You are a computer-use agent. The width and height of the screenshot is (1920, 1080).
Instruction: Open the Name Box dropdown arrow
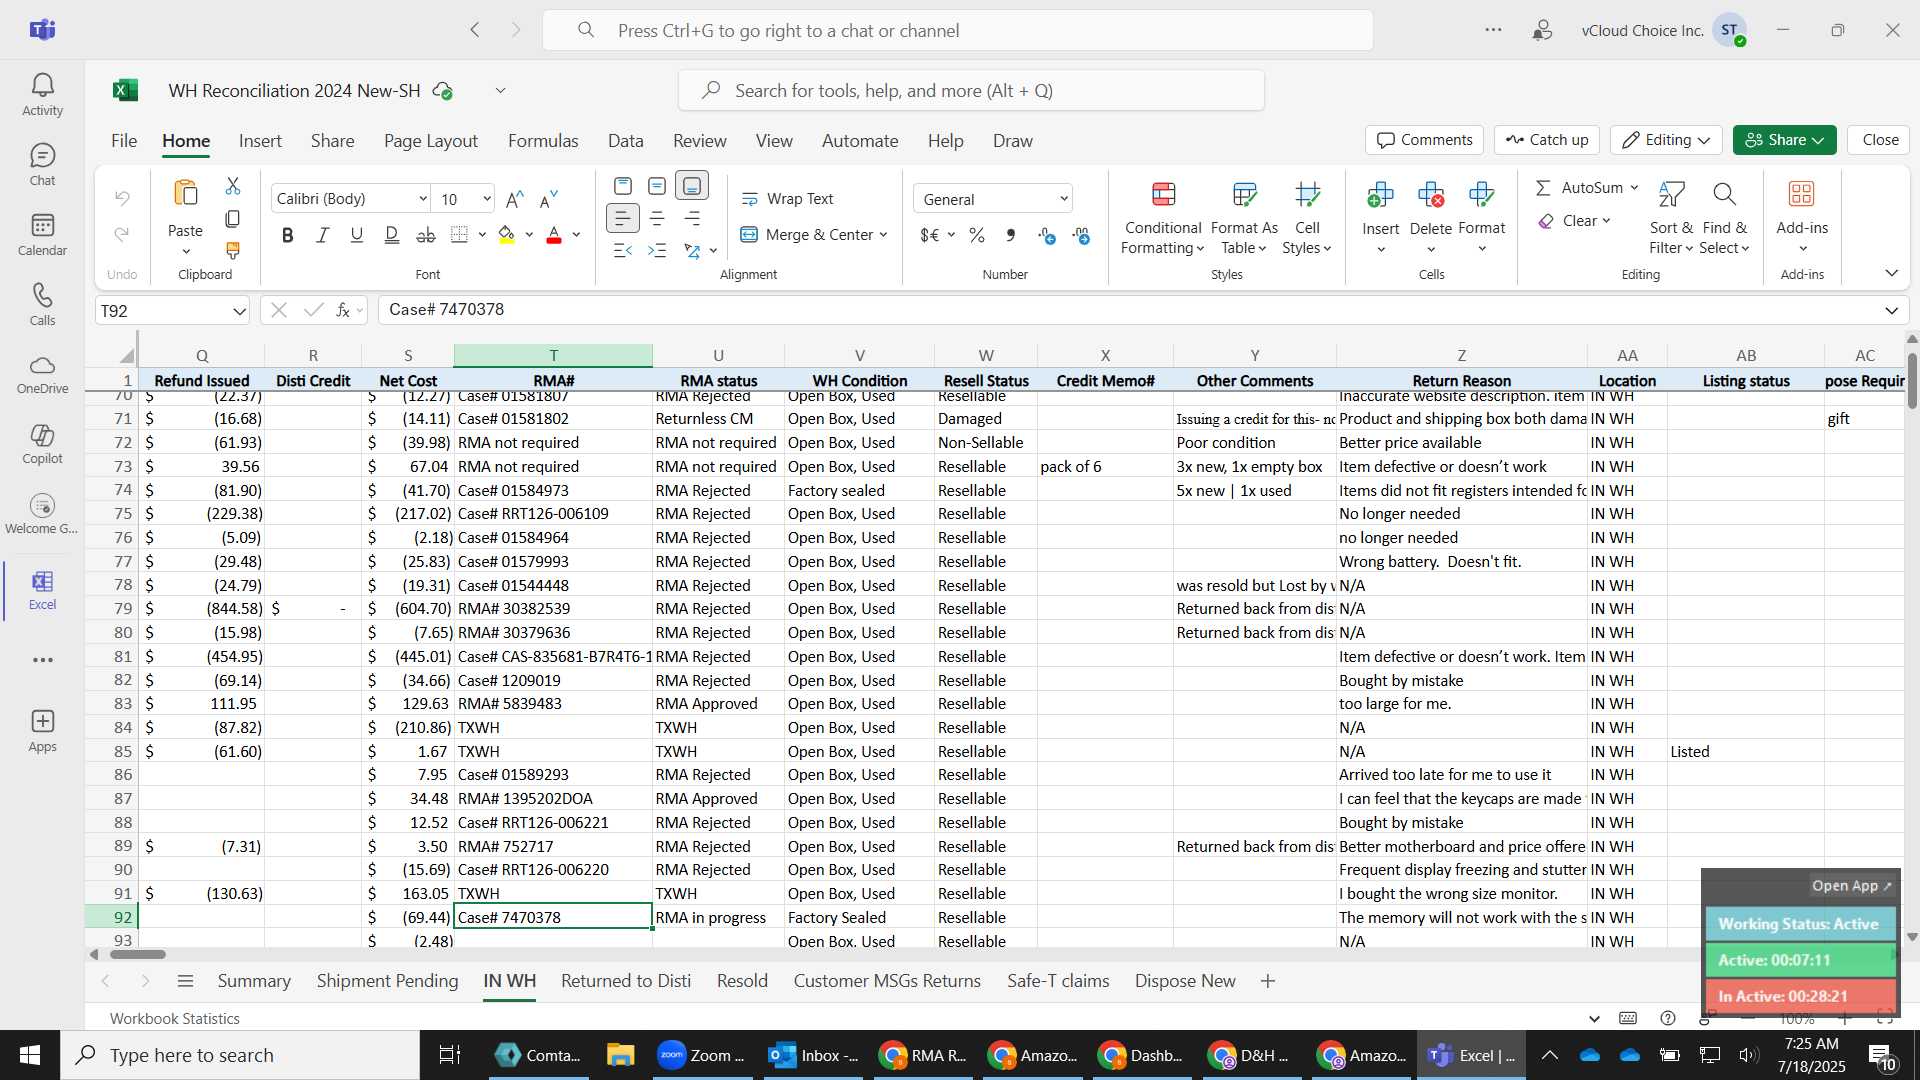[x=239, y=311]
